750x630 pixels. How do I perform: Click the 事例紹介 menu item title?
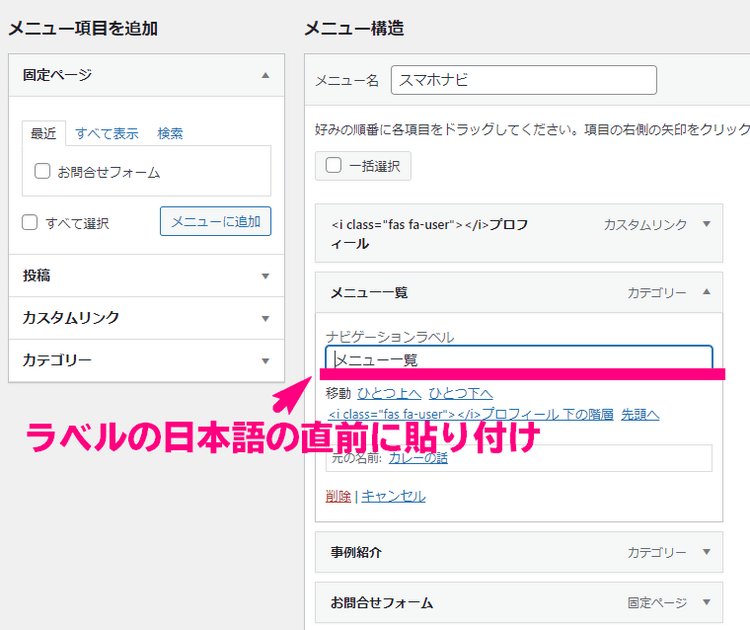356,553
